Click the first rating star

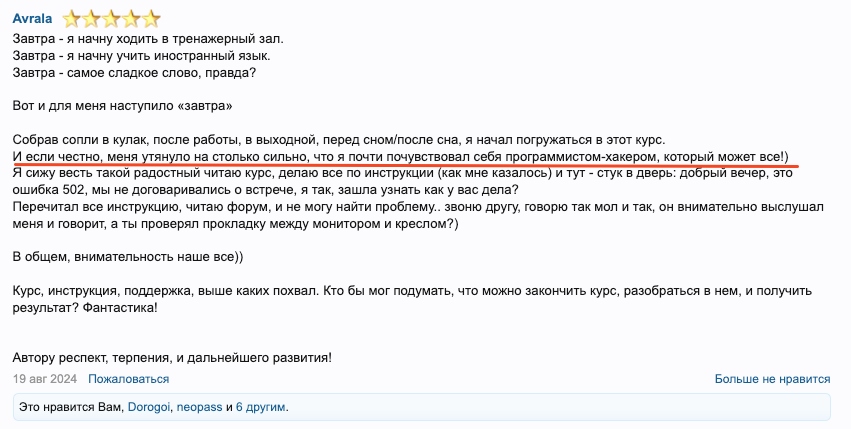pos(71,20)
